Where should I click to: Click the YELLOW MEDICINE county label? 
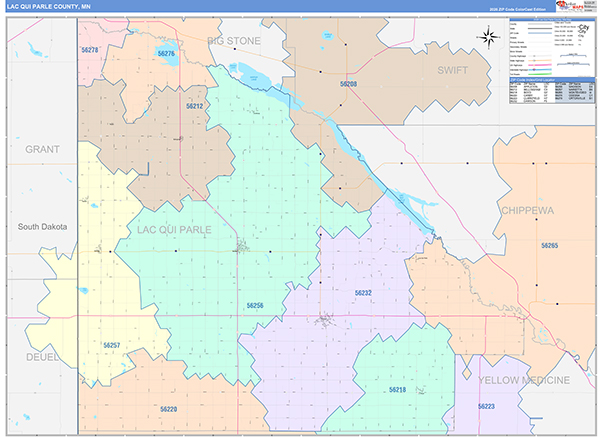tap(524, 381)
